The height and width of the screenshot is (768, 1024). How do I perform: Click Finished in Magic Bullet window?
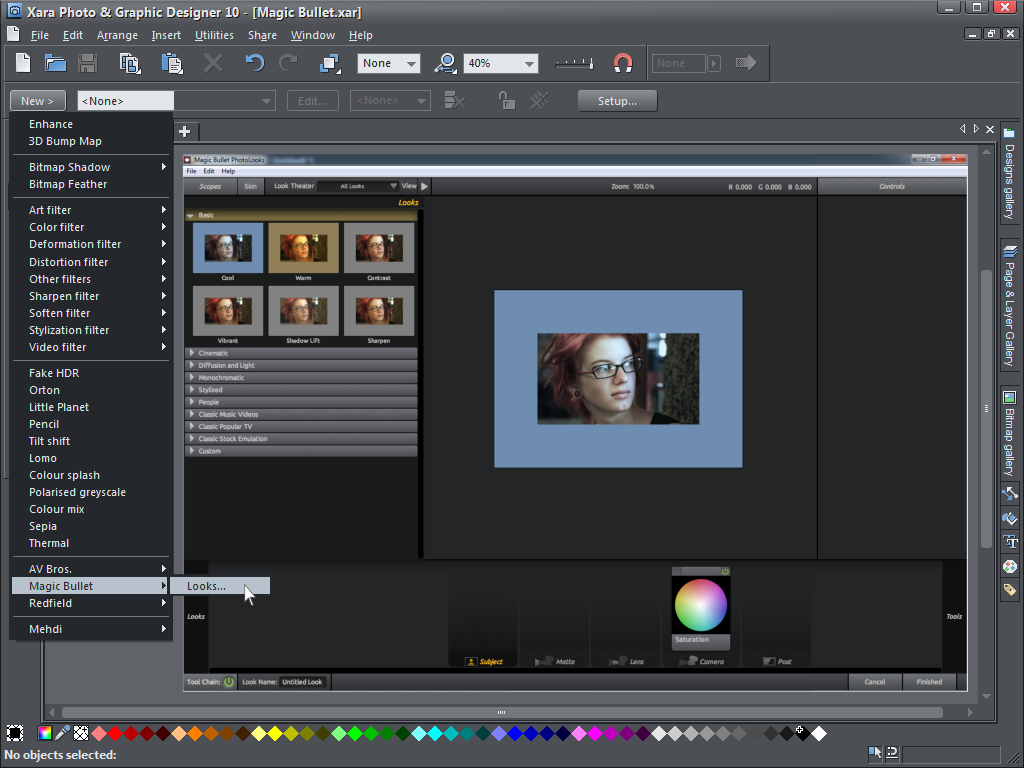tap(929, 682)
